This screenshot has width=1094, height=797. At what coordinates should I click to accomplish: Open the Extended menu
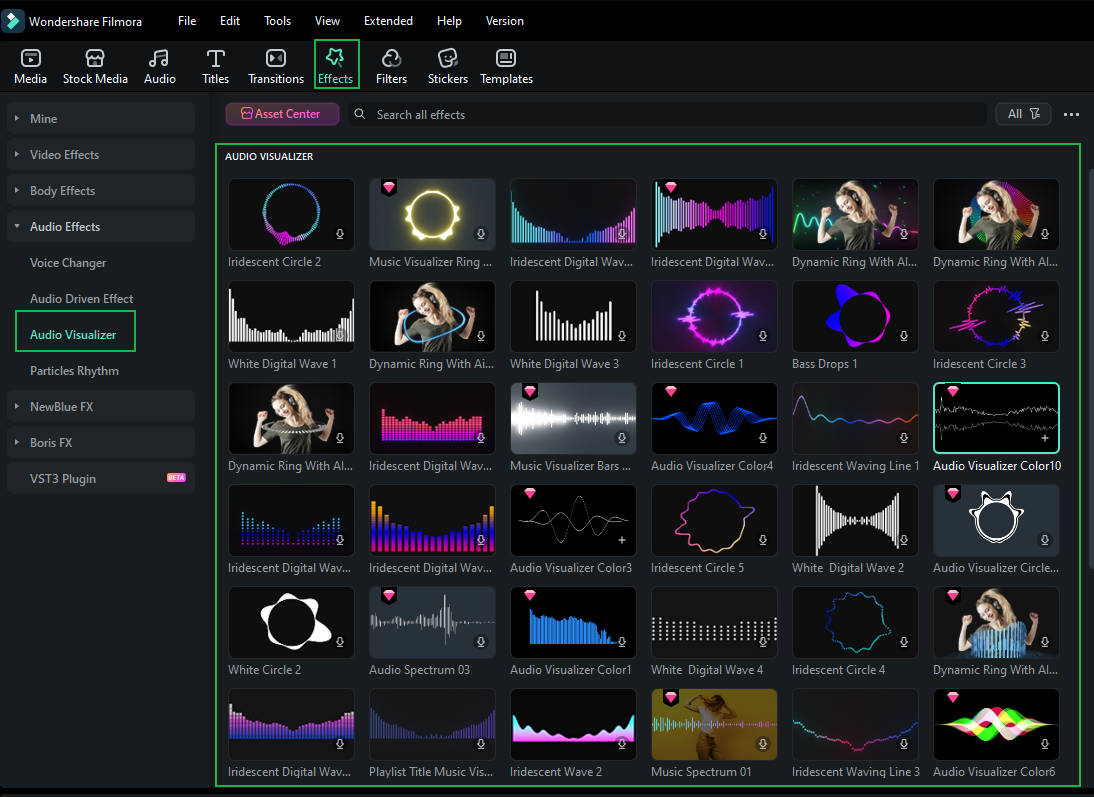[x=388, y=21]
